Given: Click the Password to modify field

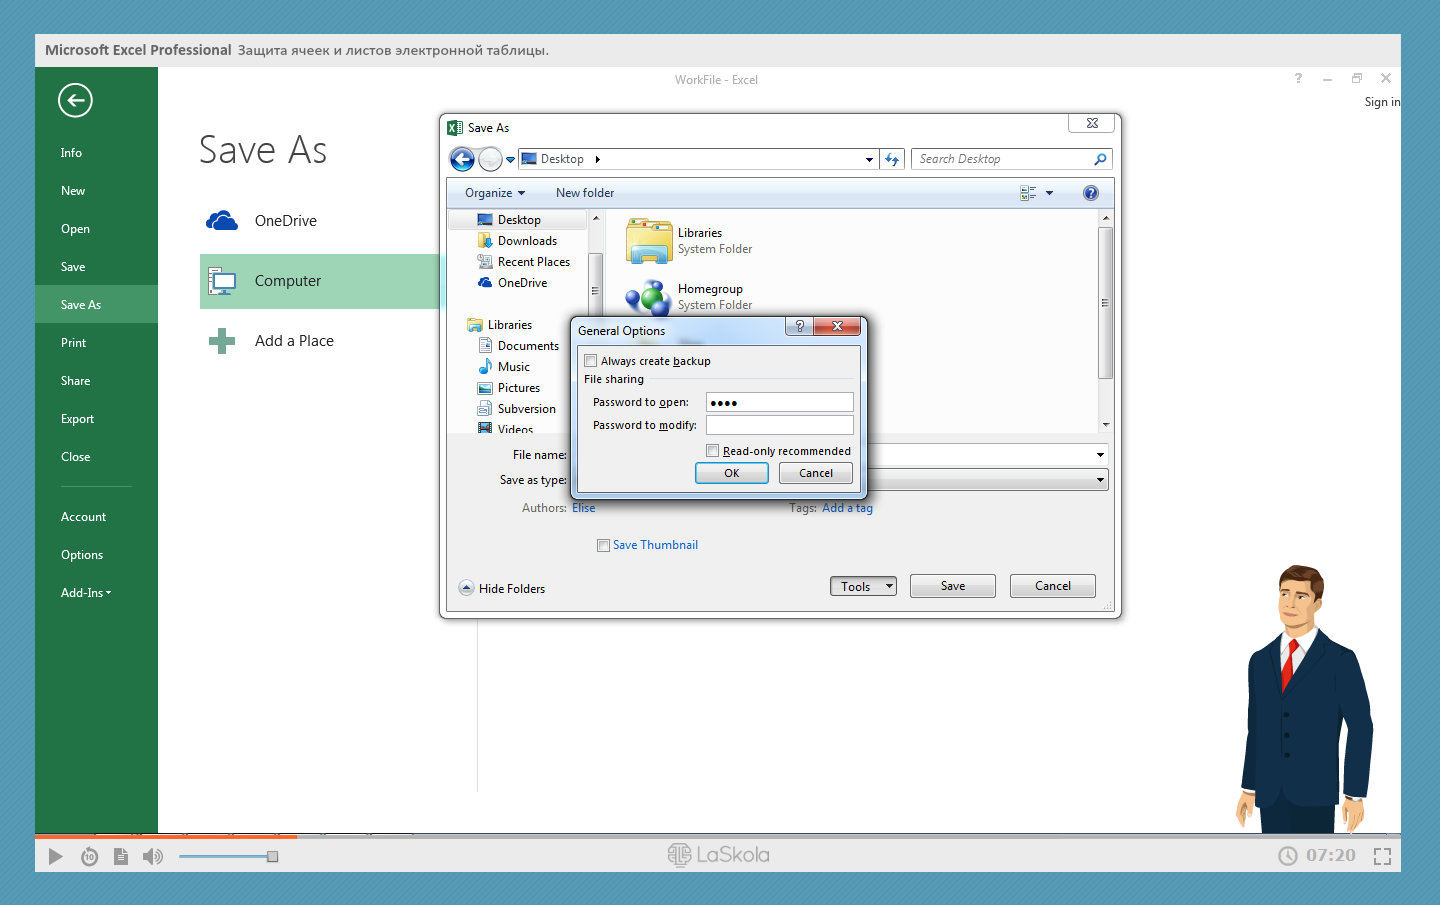Looking at the screenshot, I should (779, 425).
